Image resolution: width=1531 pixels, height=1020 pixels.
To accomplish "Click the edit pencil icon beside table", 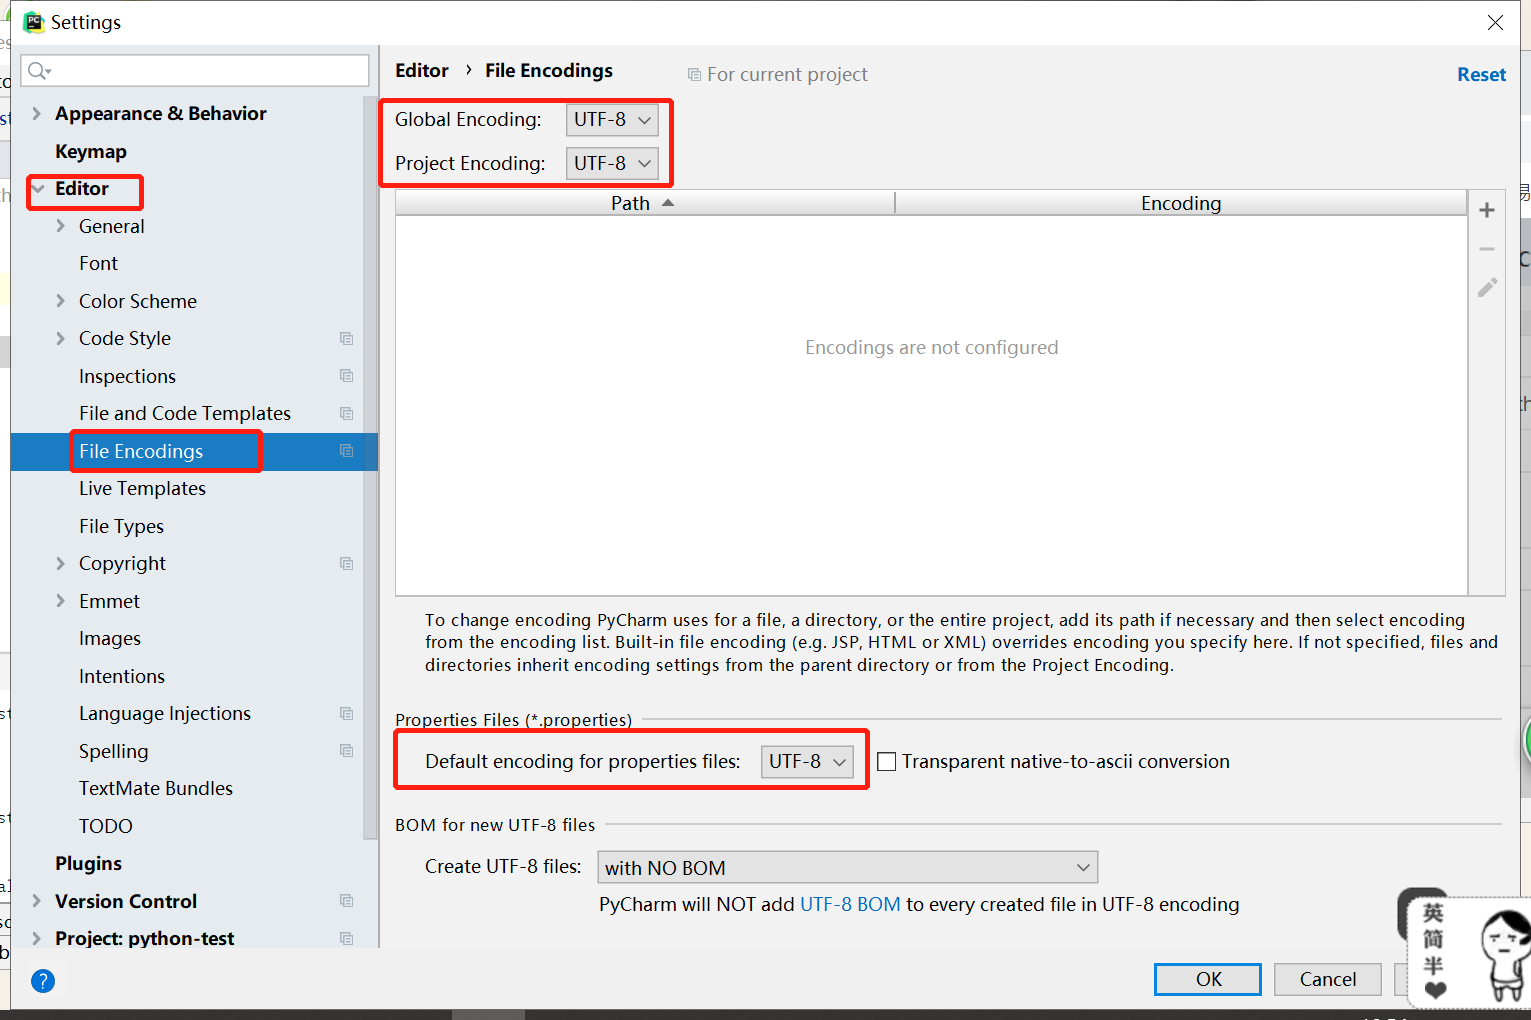I will click(x=1487, y=288).
